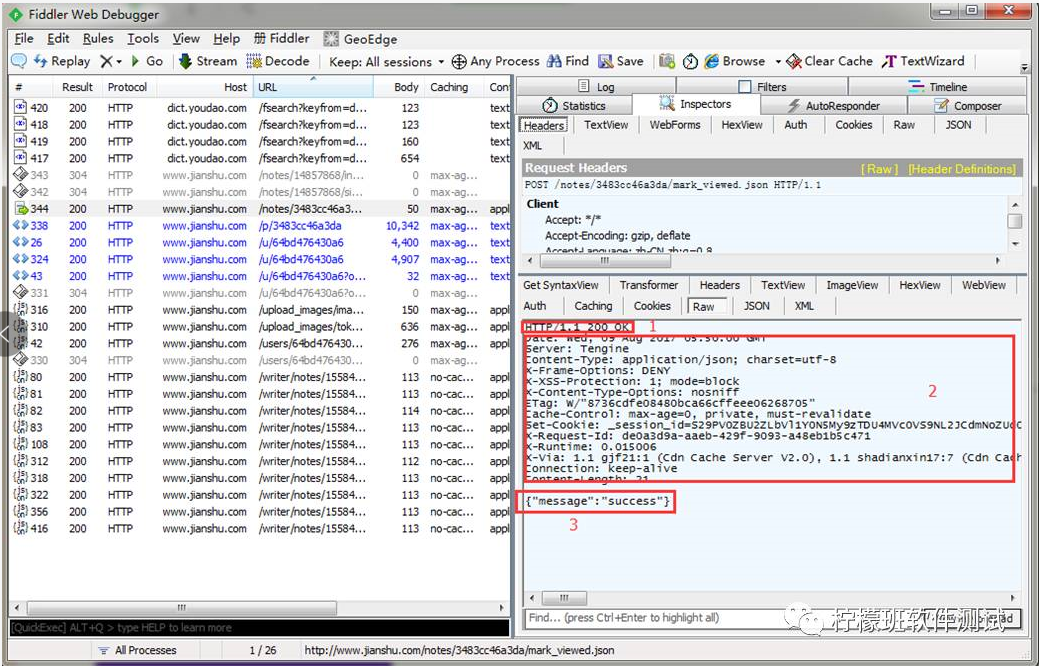This screenshot has width=1039, height=666.
Task: Select session 42 /users row
Action: pyautogui.click(x=260, y=343)
